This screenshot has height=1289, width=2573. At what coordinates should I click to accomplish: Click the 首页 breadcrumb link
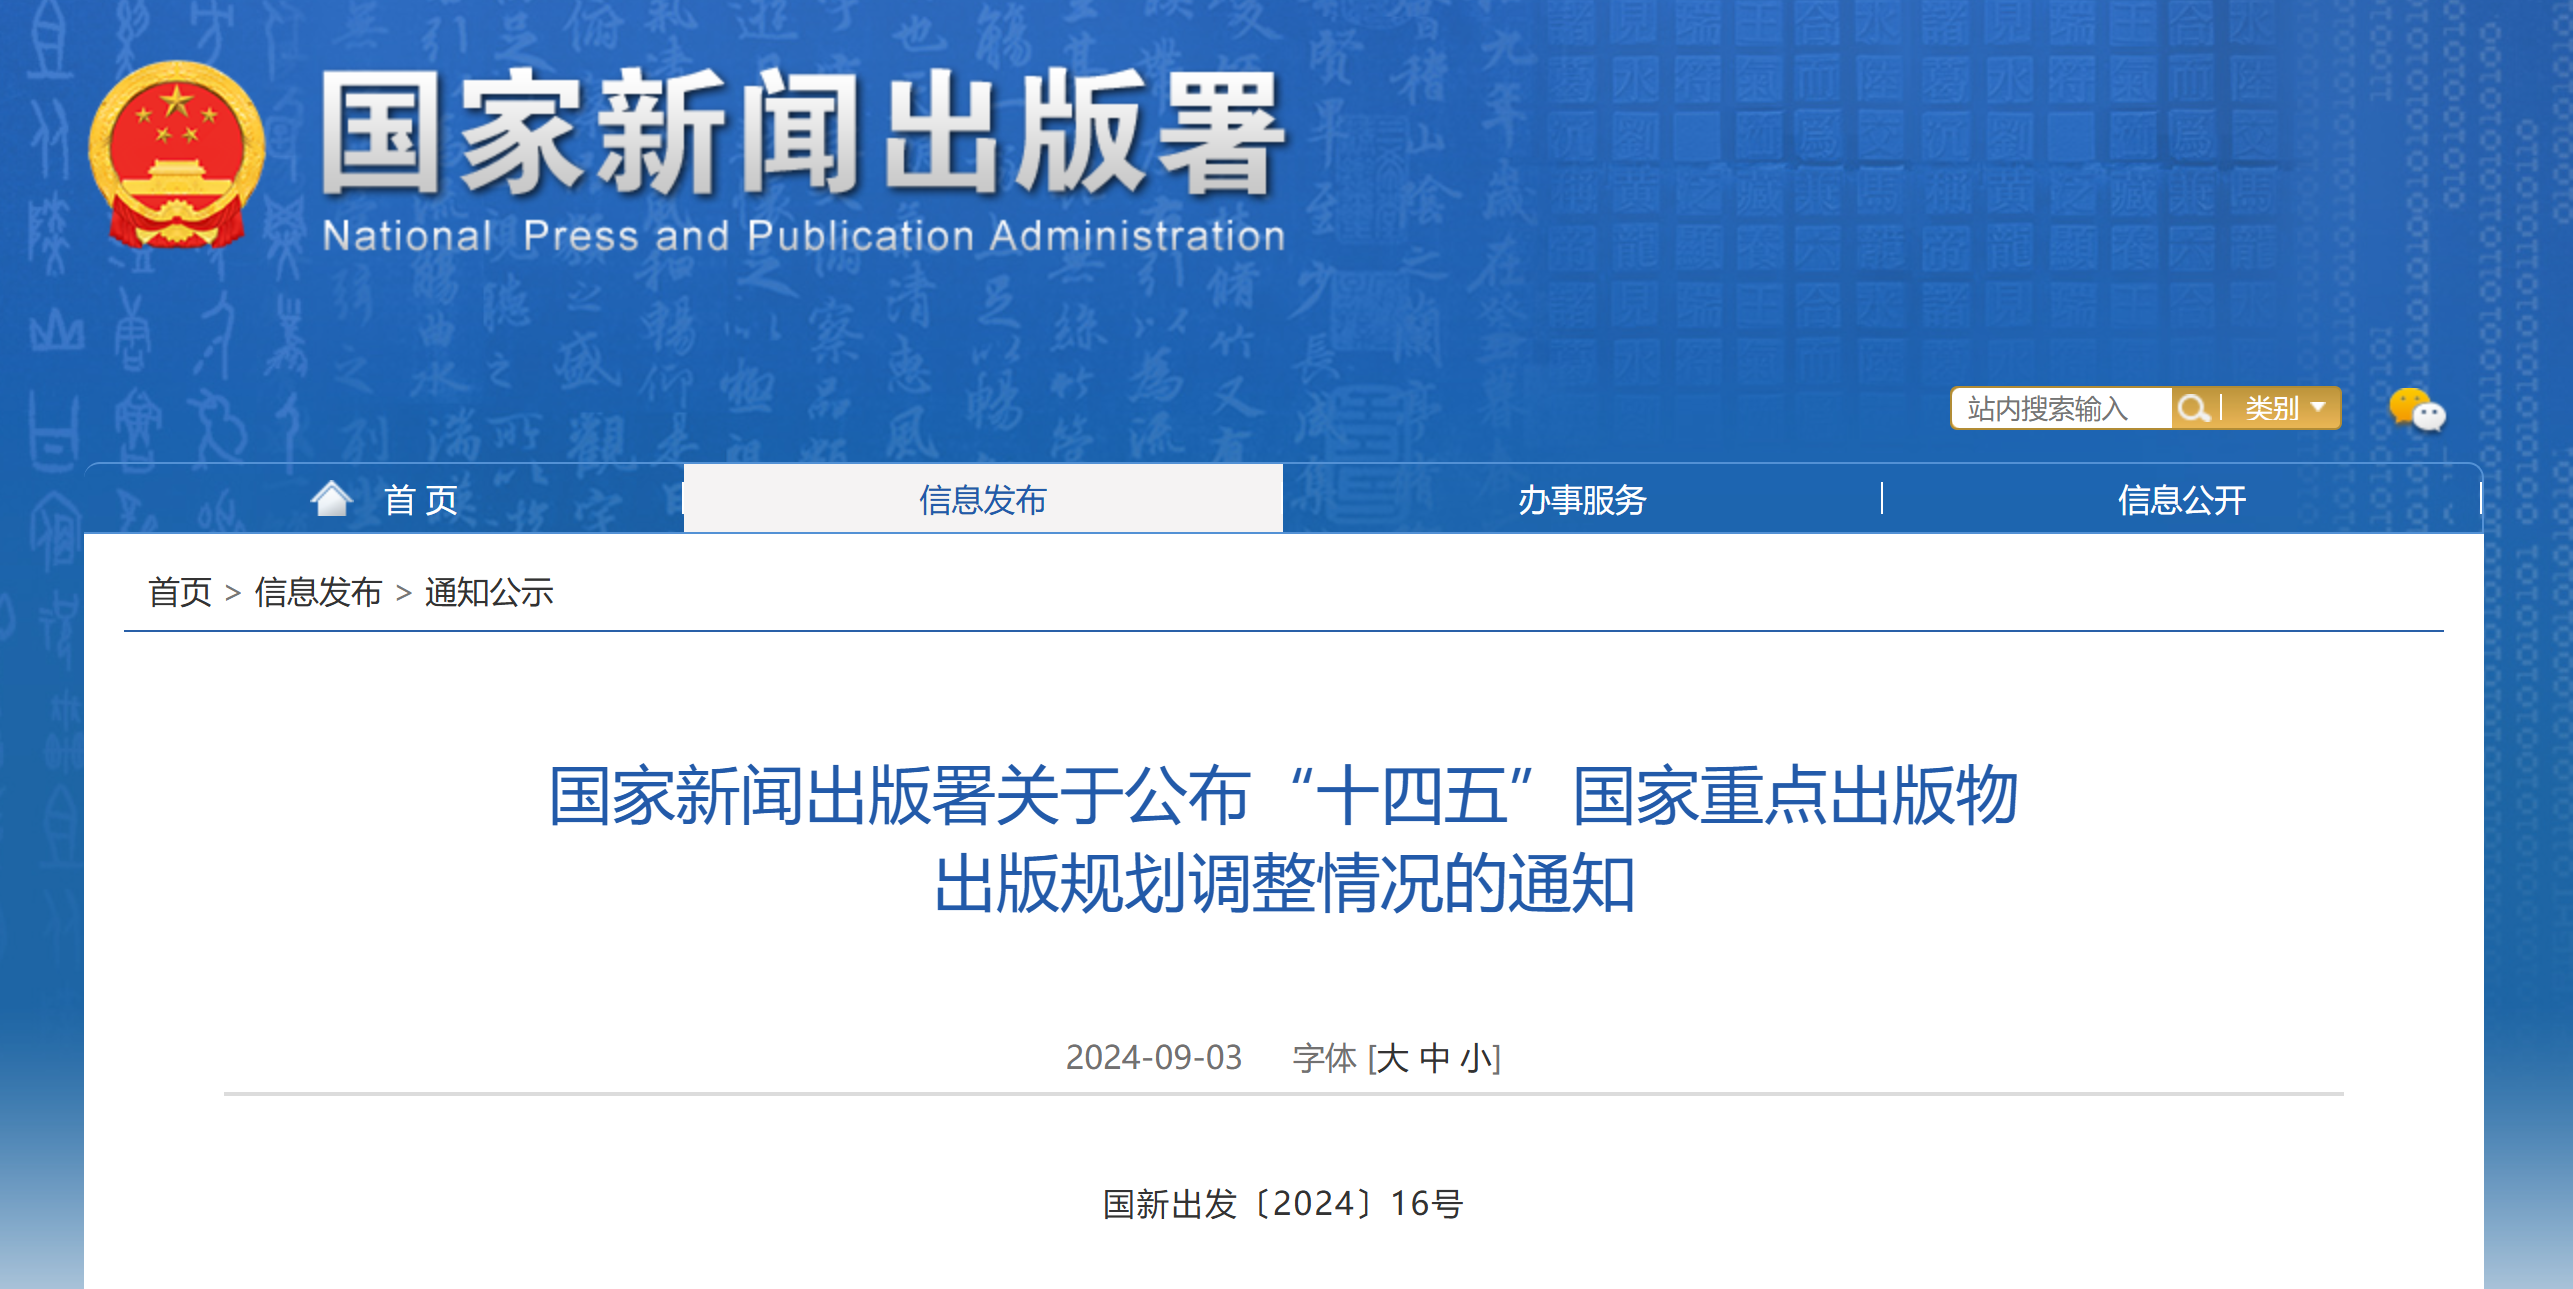(180, 592)
